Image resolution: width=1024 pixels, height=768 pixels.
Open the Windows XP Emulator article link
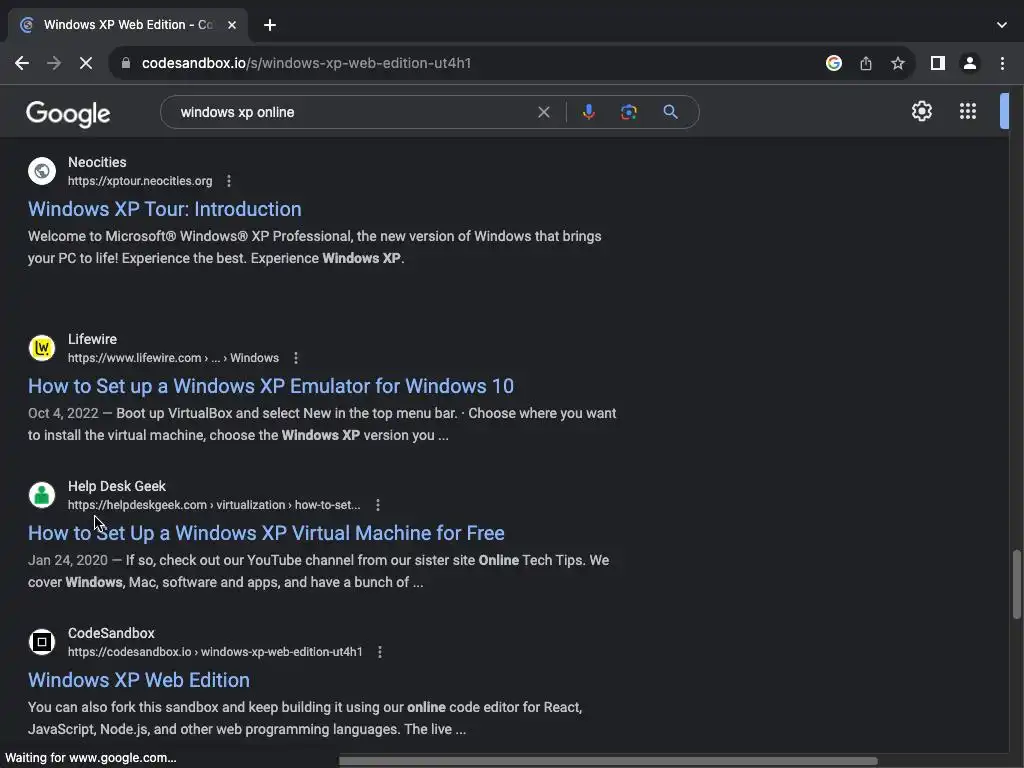(271, 386)
